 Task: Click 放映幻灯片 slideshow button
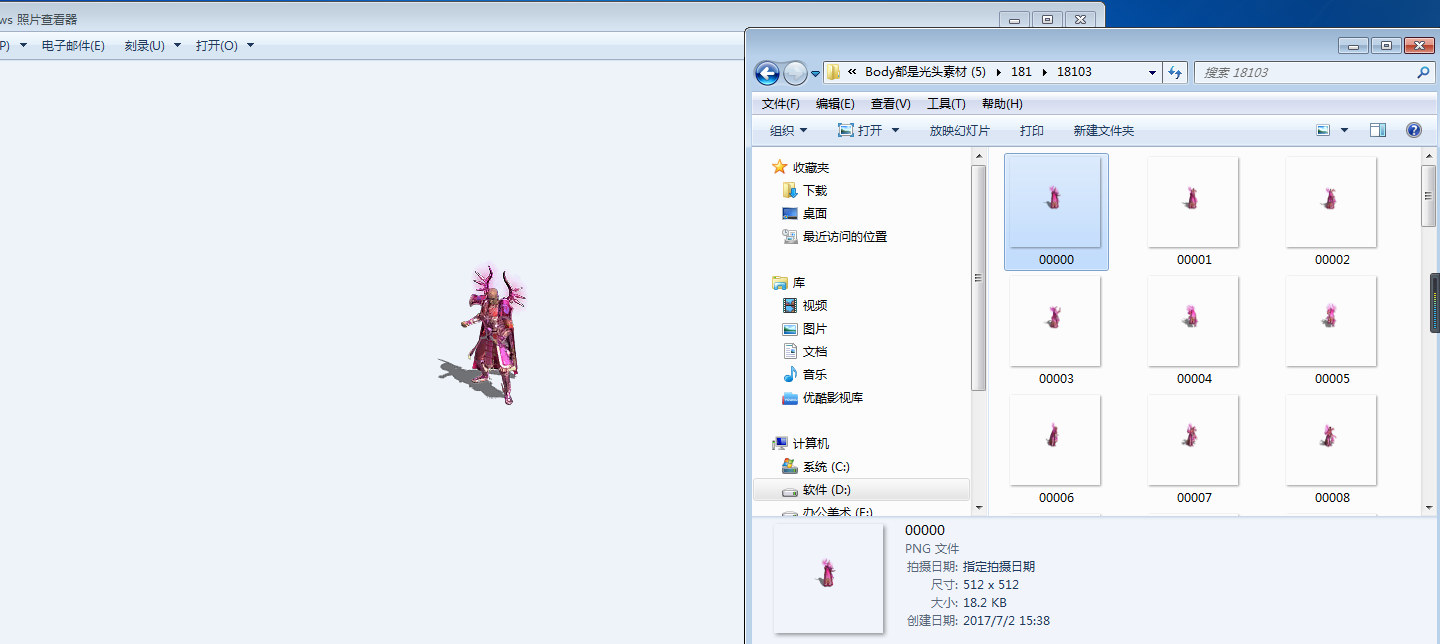click(960, 131)
